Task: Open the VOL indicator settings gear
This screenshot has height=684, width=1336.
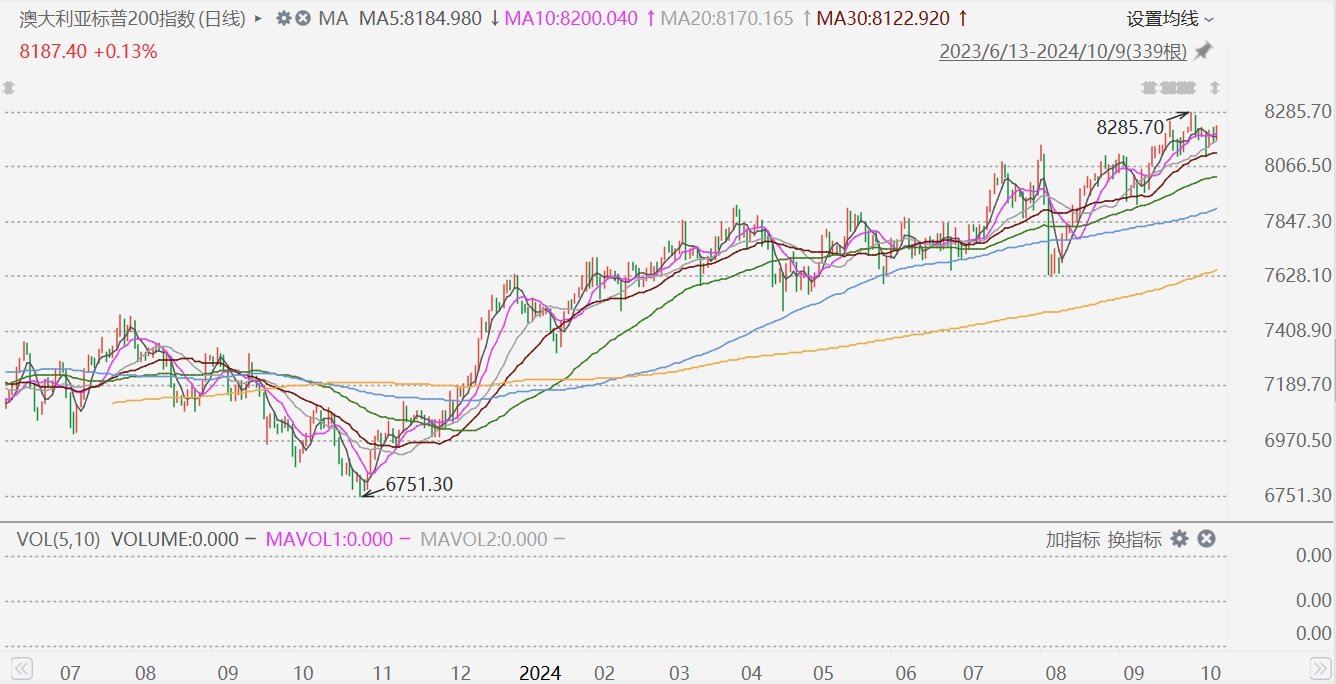Action: pyautogui.click(x=1180, y=539)
